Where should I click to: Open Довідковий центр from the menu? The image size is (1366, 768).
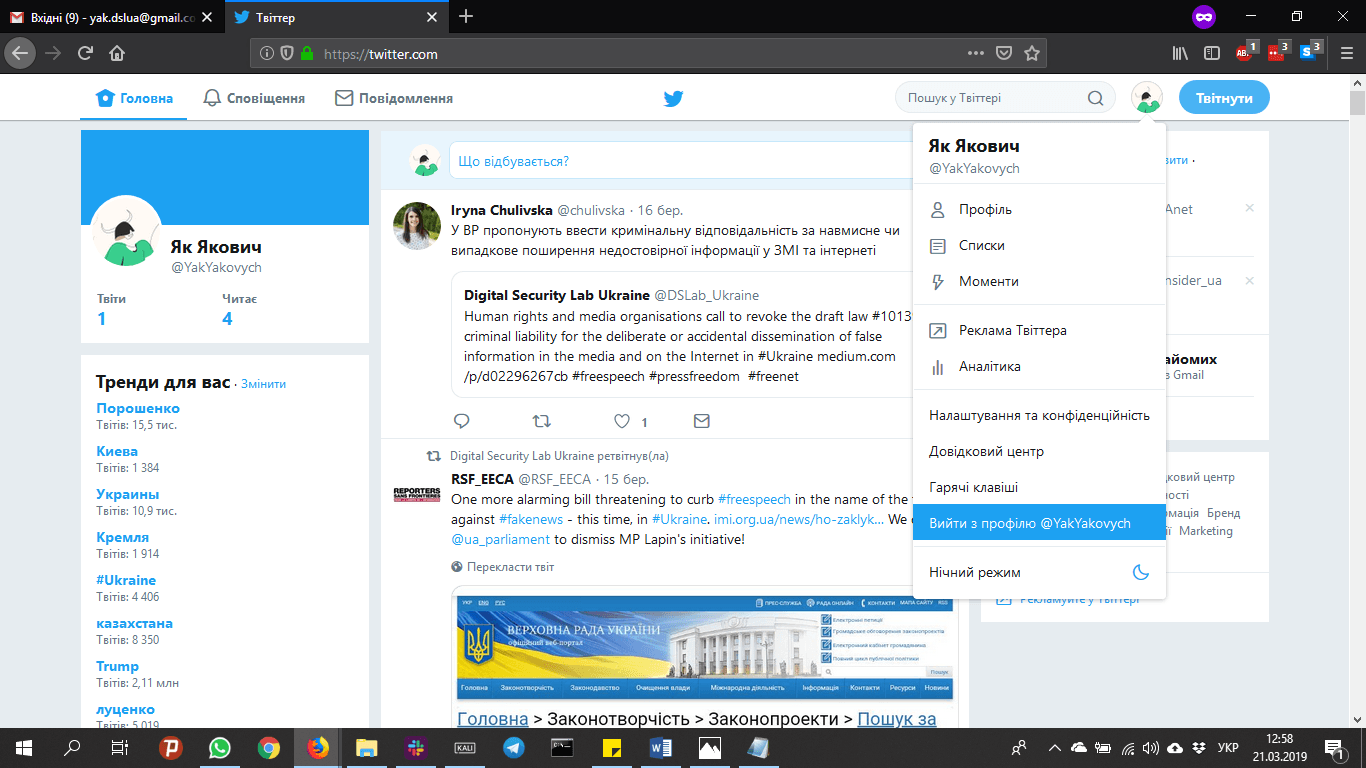(1039, 451)
